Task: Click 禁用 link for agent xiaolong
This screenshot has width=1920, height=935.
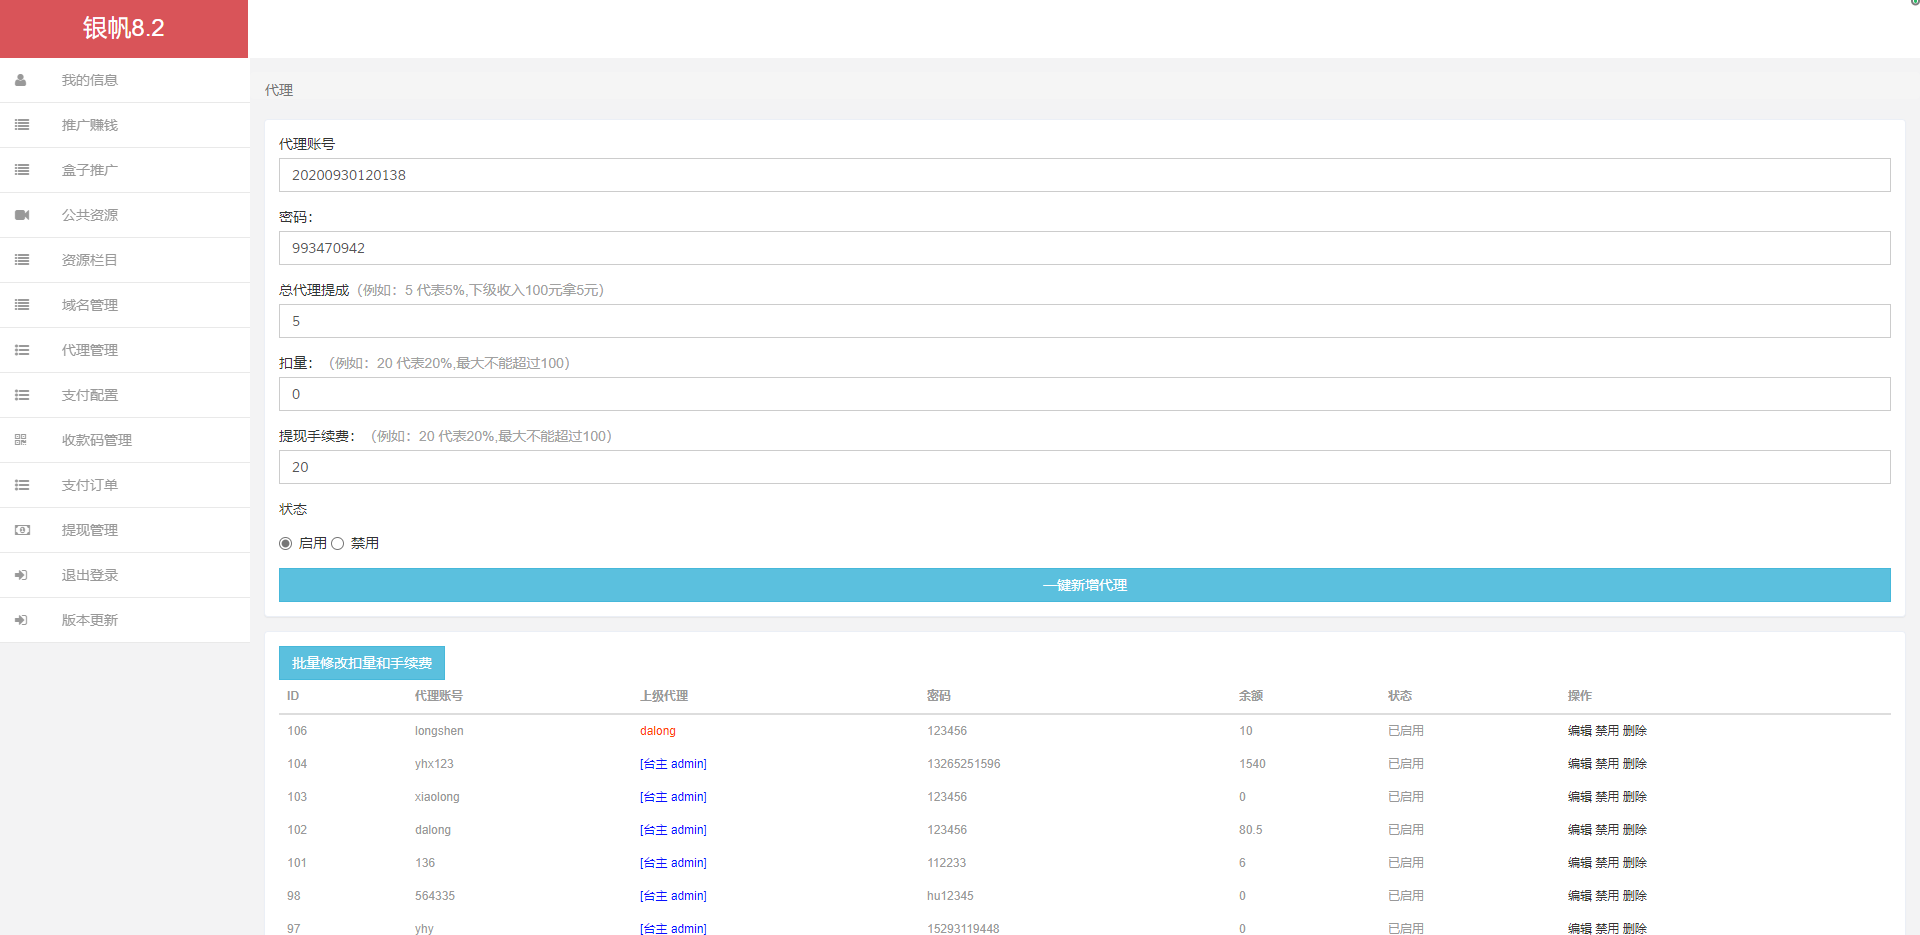Action: coord(1606,797)
